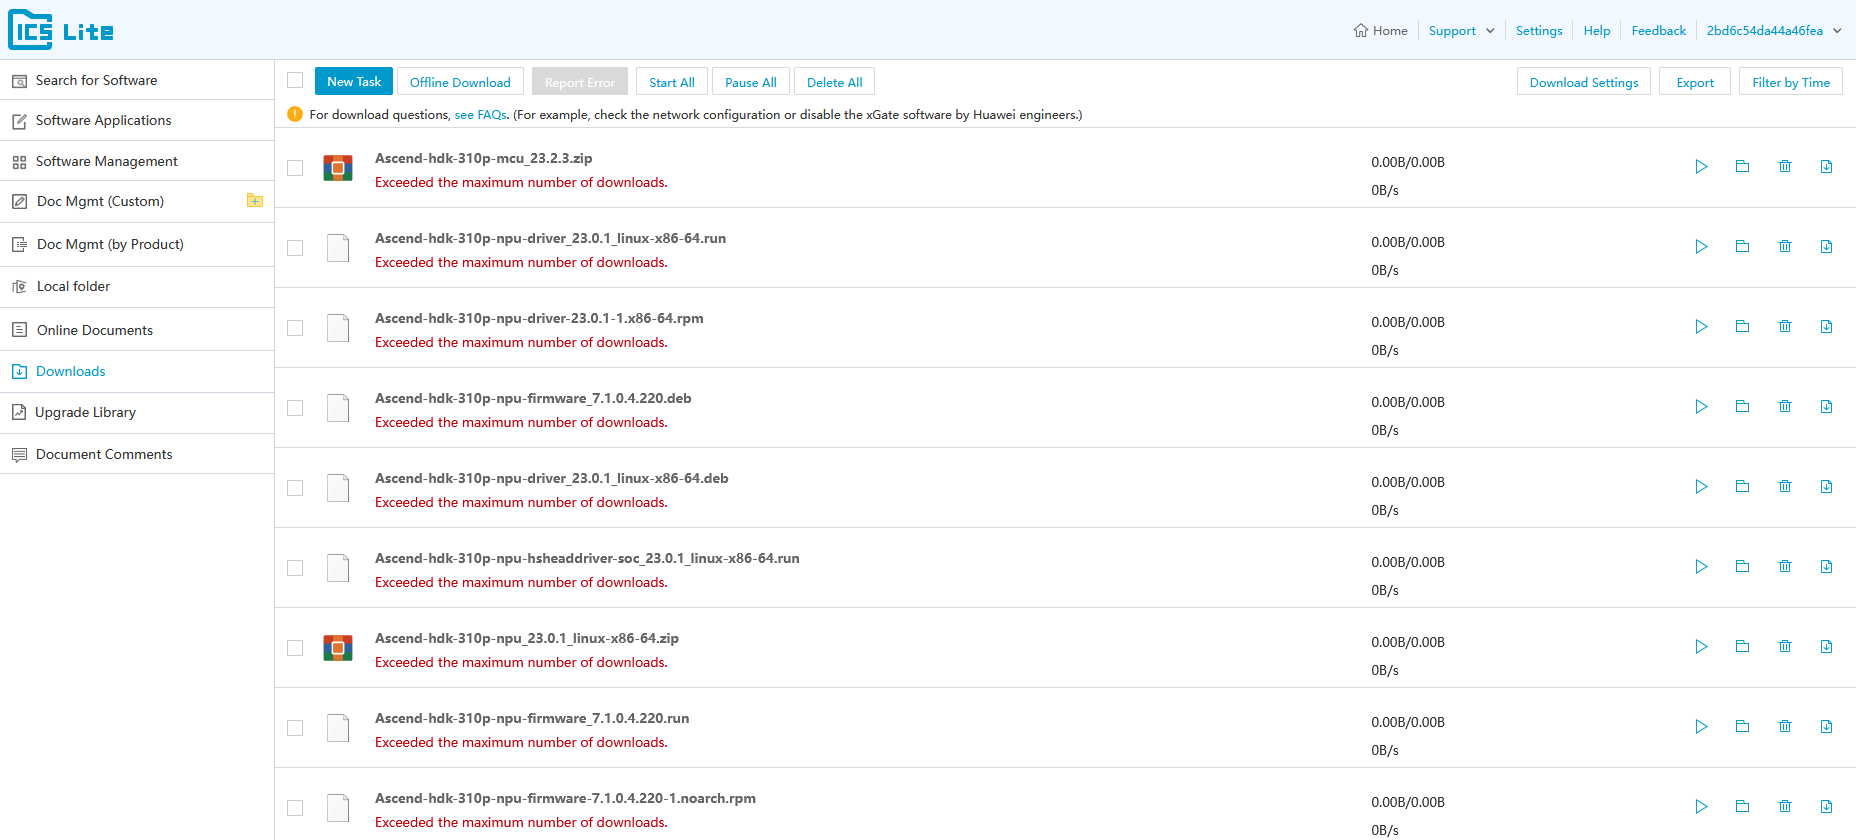This screenshot has width=1856, height=840.
Task: Open Document Comments
Action: click(137, 454)
